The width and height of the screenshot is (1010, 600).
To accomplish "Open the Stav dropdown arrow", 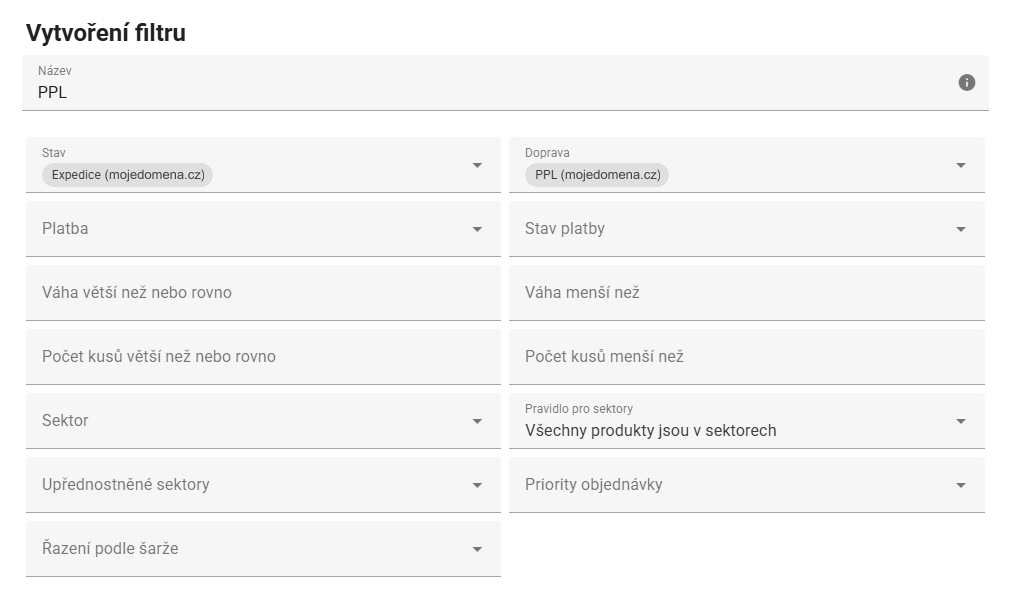I will click(477, 166).
